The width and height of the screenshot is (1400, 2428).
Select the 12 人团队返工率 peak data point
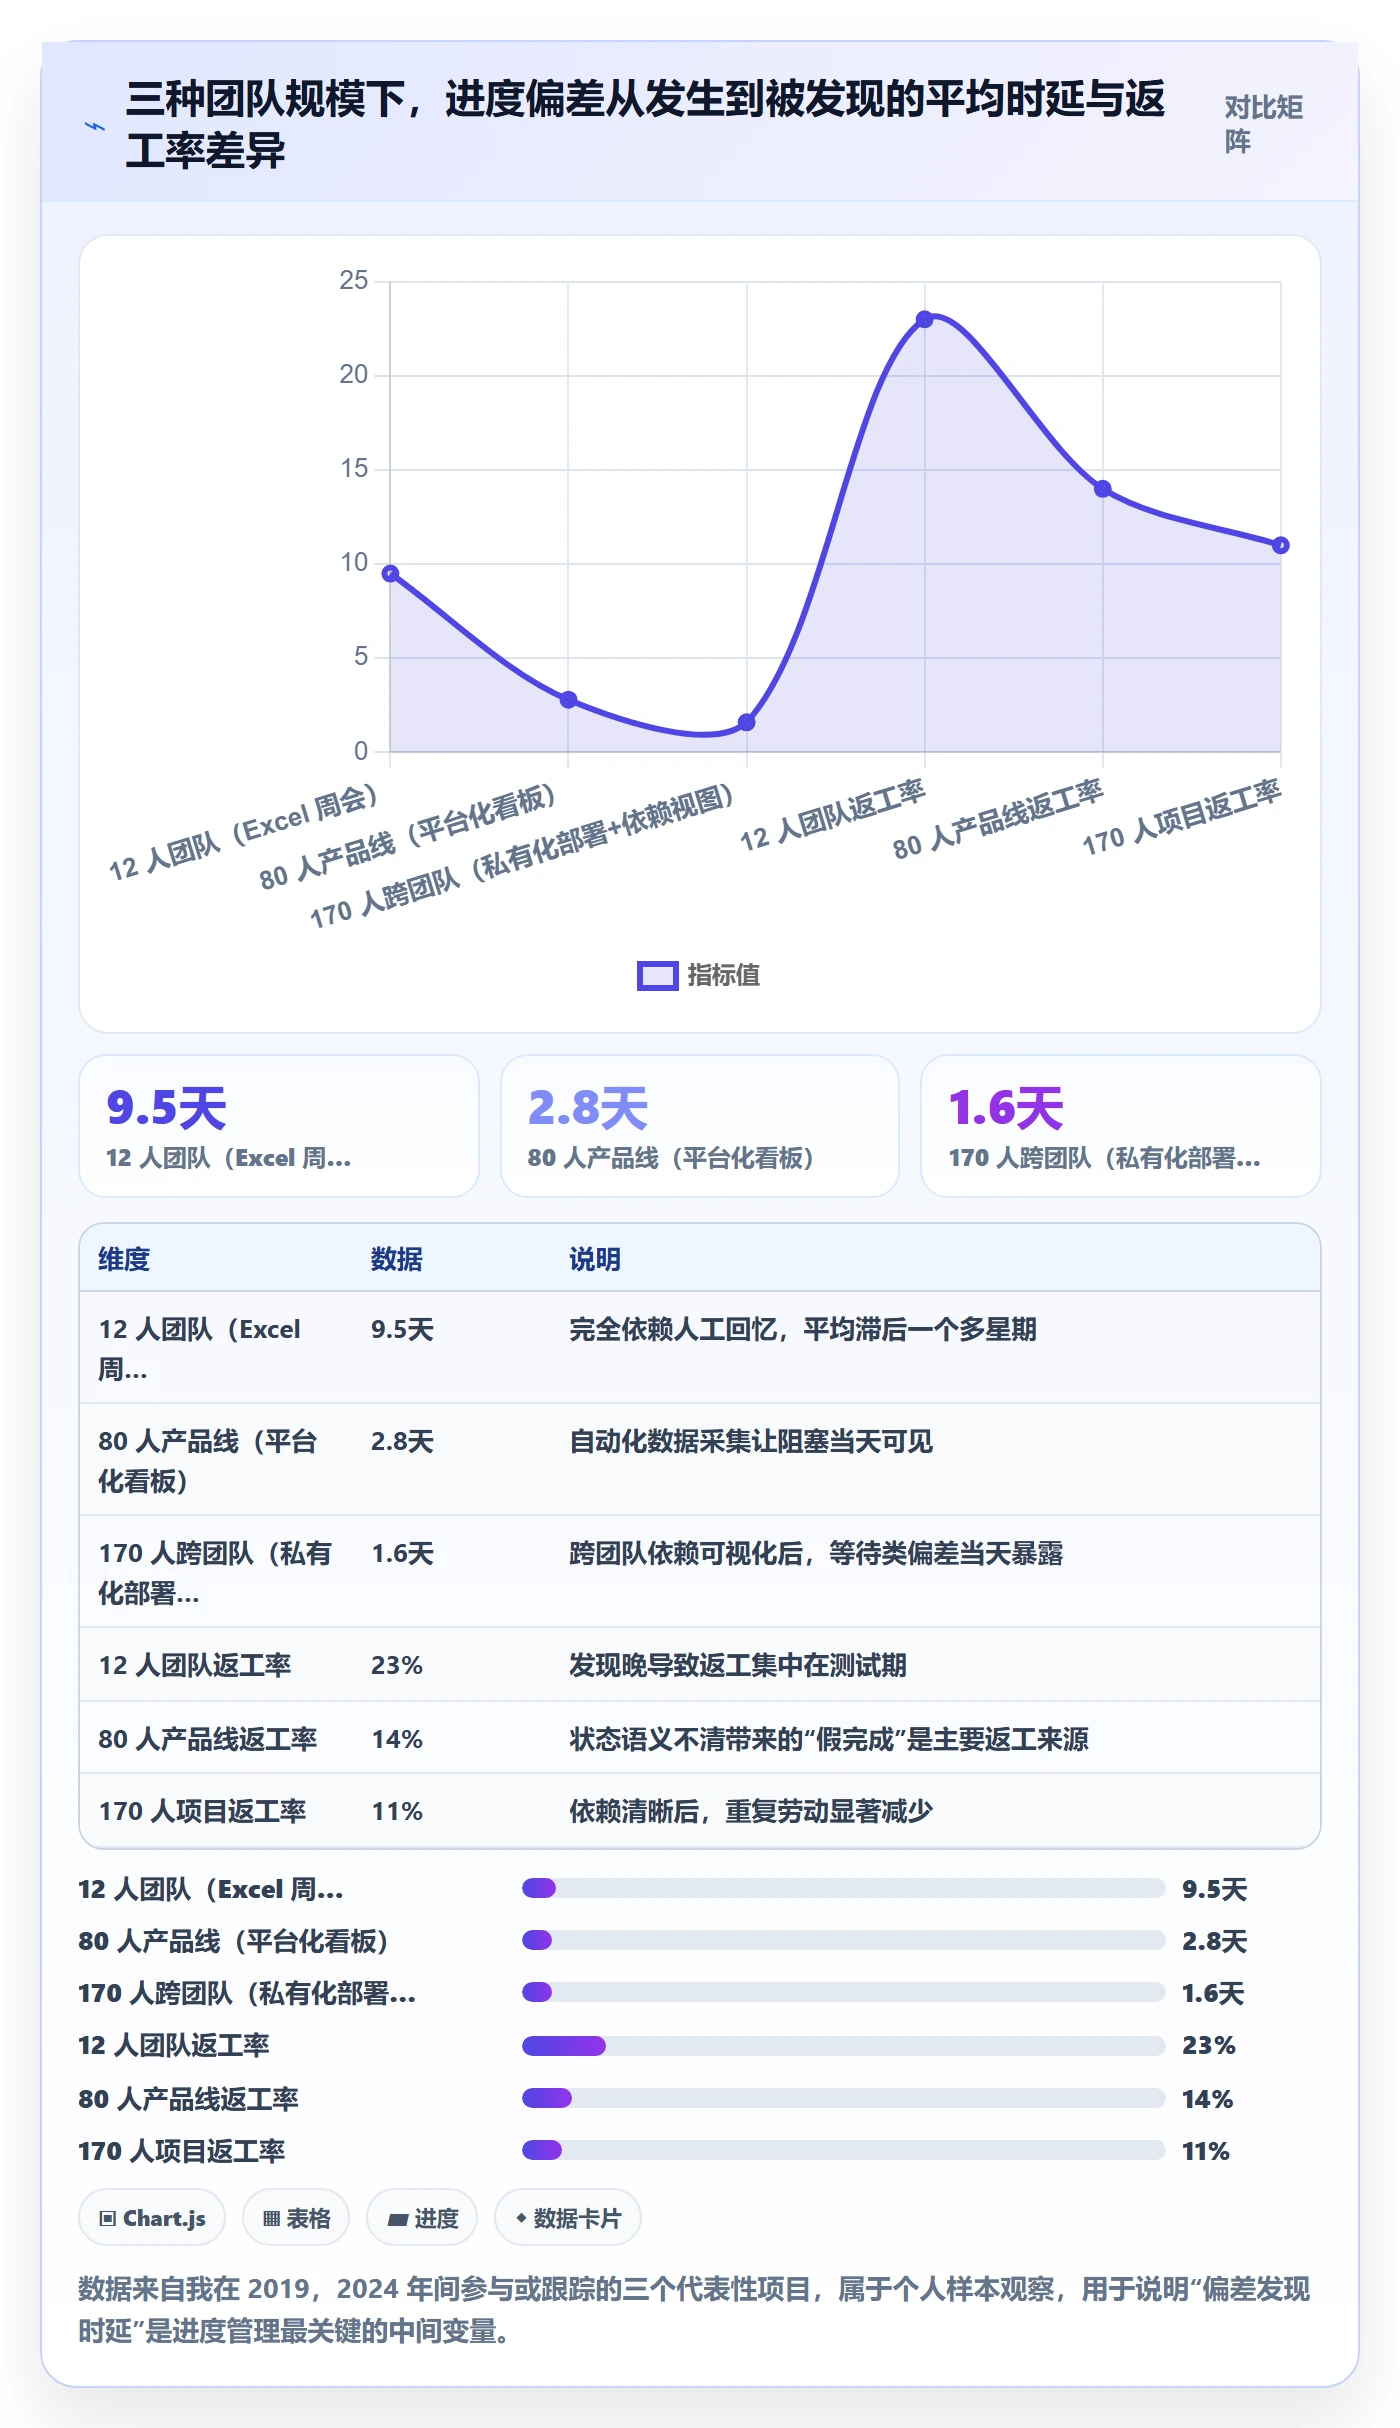[x=925, y=319]
